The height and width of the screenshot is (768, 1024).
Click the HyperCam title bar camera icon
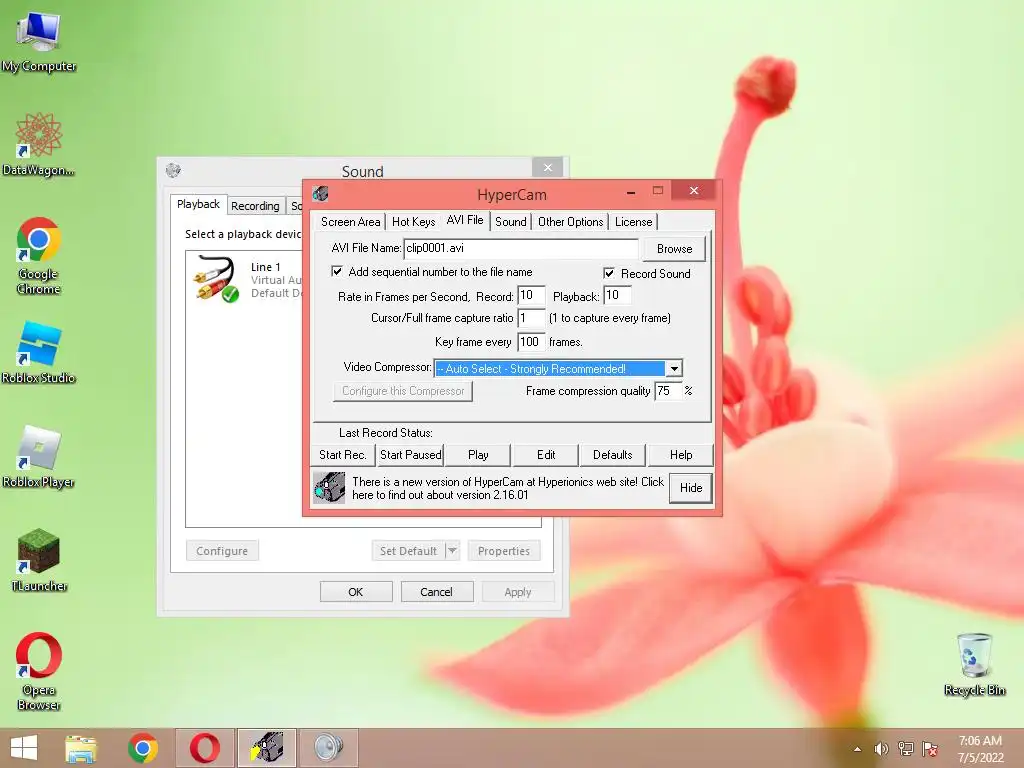pyautogui.click(x=320, y=193)
